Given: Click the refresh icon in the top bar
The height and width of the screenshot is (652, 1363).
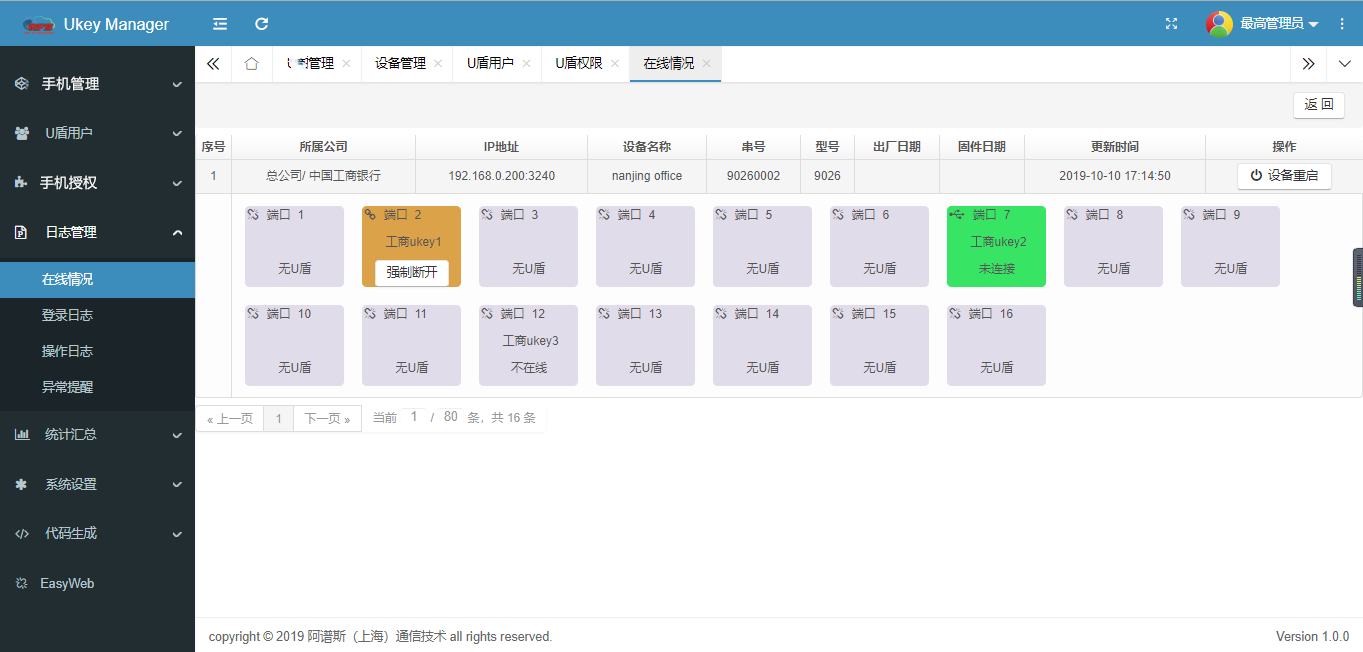Looking at the screenshot, I should point(262,24).
